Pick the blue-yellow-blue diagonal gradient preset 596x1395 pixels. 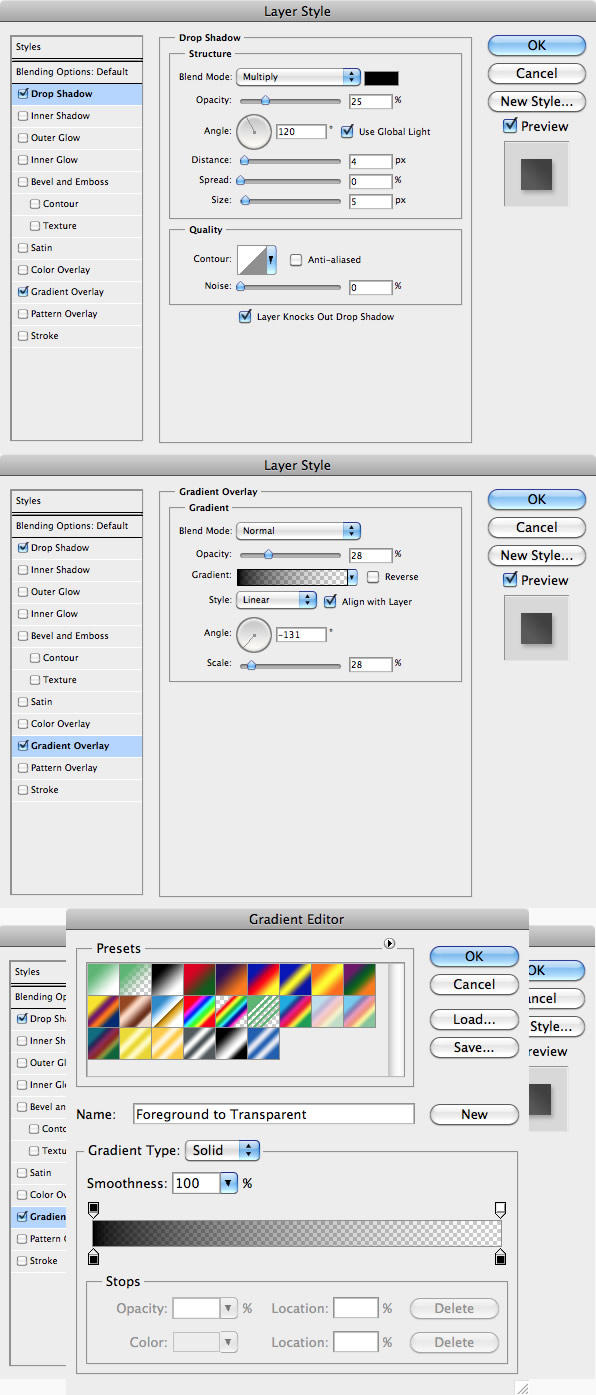click(x=296, y=979)
